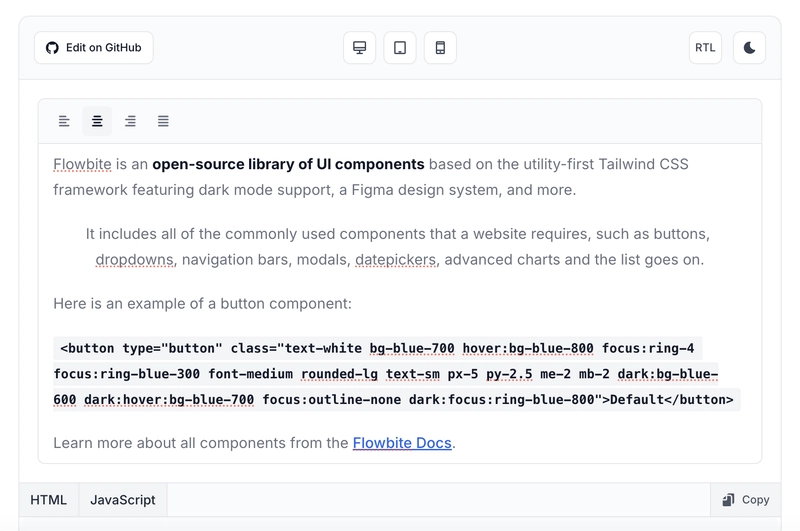The image size is (800, 531).
Task: Switch preview to mobile view icon
Action: [x=440, y=48]
